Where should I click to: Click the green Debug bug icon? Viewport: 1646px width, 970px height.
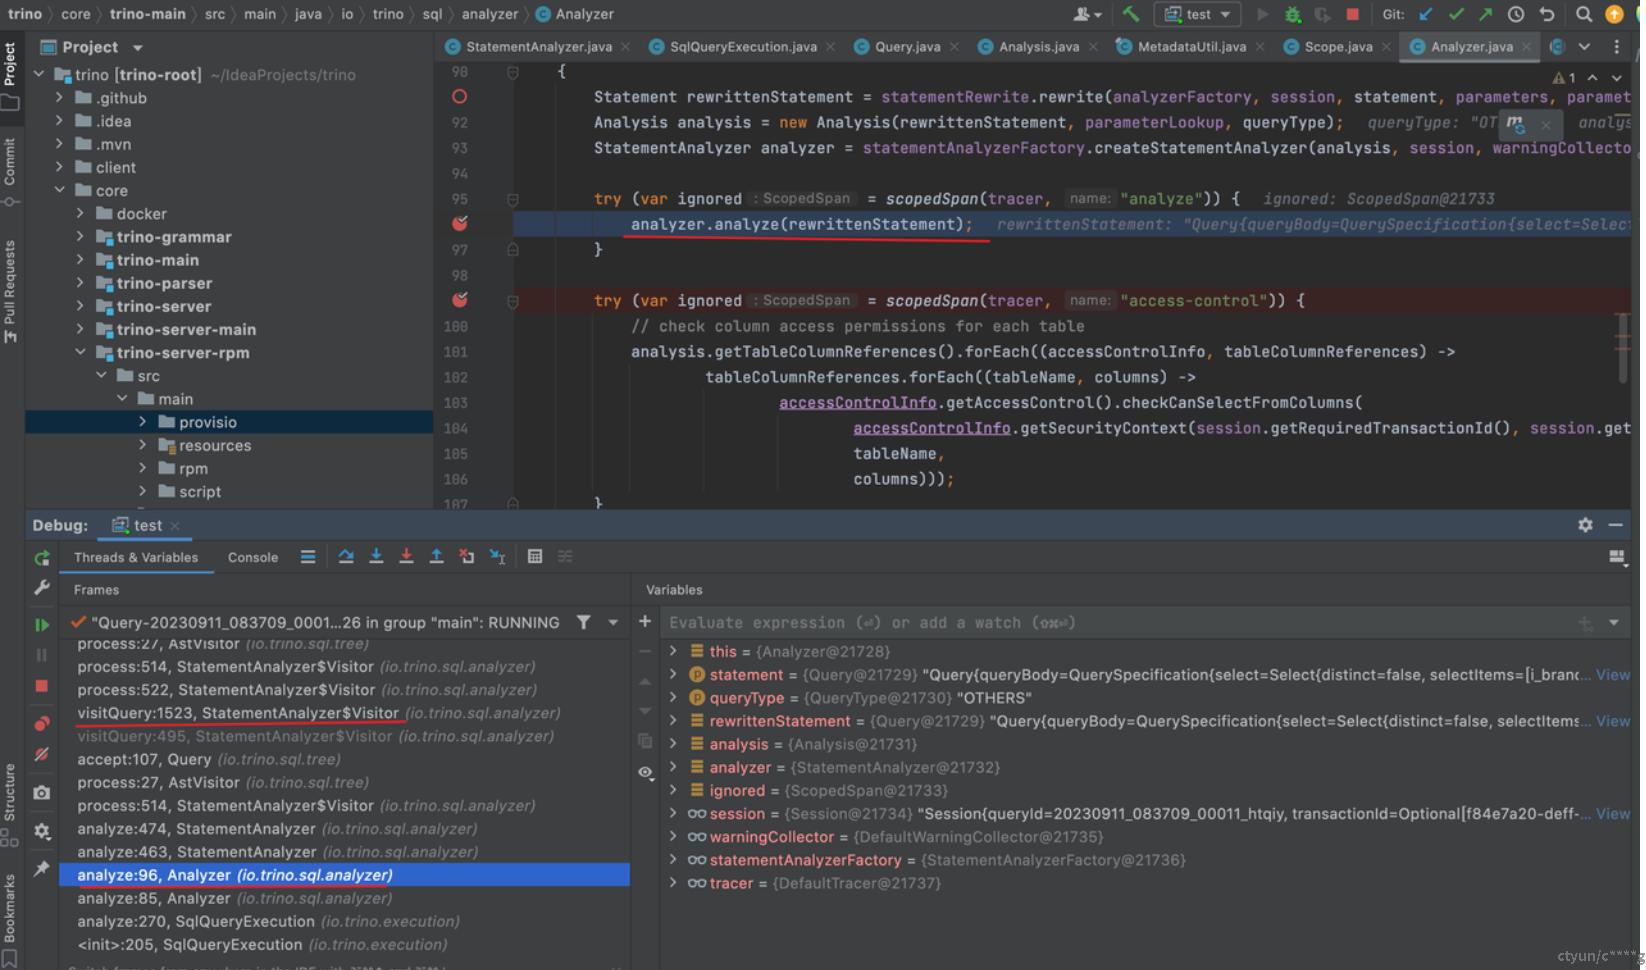[1292, 14]
